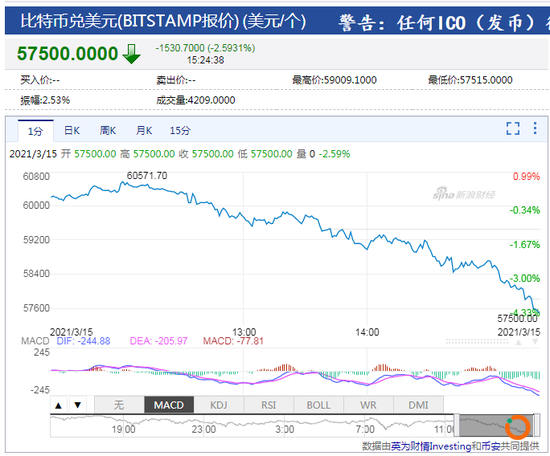This screenshot has width=550, height=456.
Task: Click the left handle of range selector
Action: (457, 425)
